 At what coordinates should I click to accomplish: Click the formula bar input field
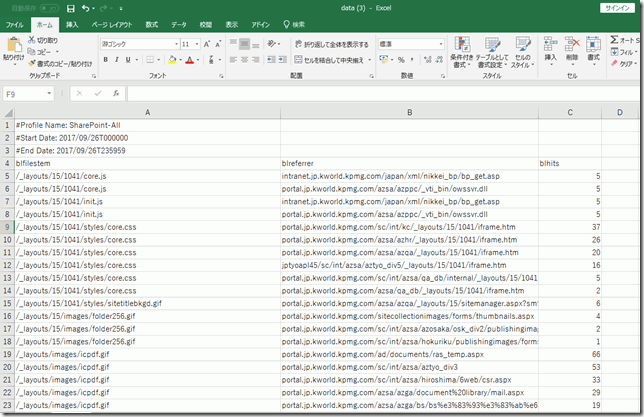point(384,94)
